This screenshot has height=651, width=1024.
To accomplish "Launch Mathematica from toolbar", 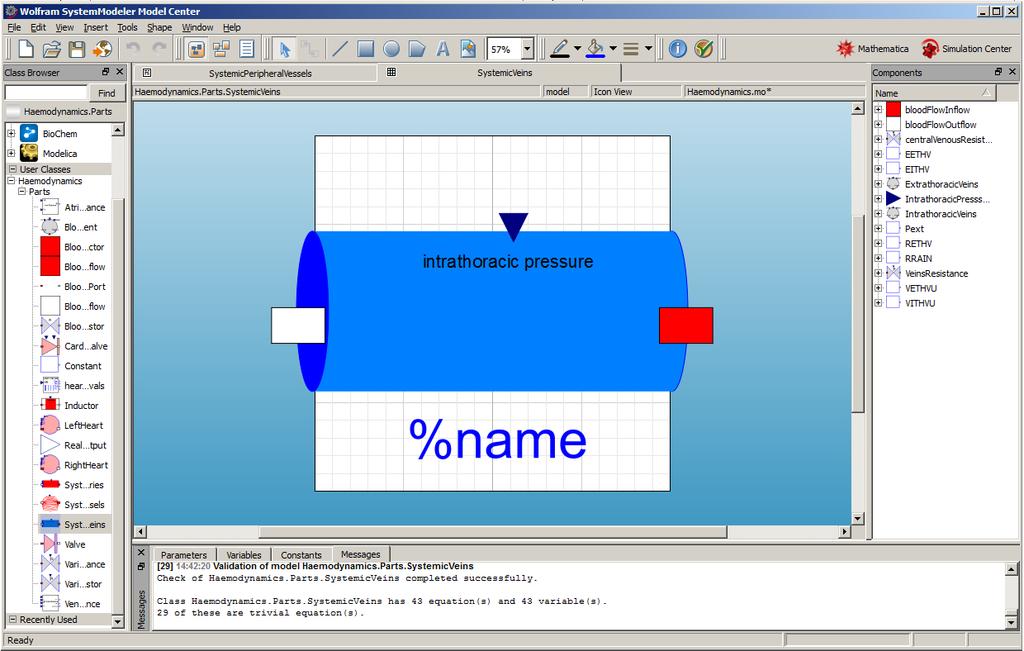I will pos(872,49).
